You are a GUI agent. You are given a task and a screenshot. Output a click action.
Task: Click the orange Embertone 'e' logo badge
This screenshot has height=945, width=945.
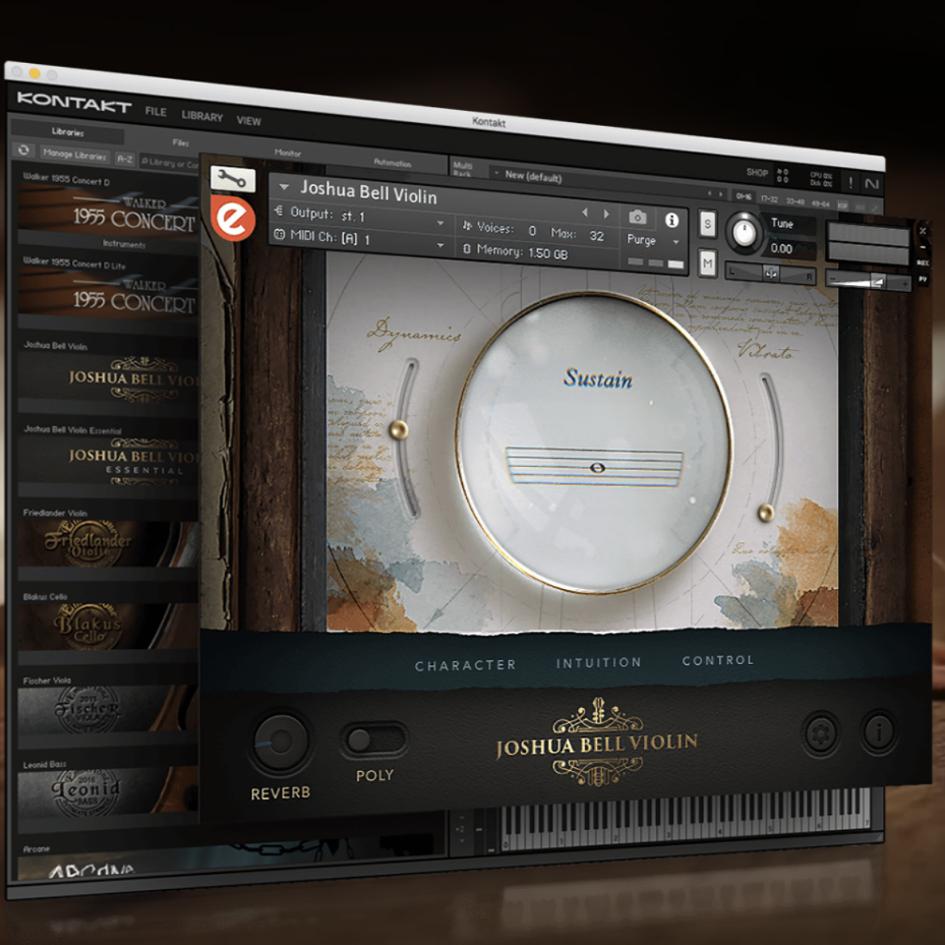[x=233, y=218]
